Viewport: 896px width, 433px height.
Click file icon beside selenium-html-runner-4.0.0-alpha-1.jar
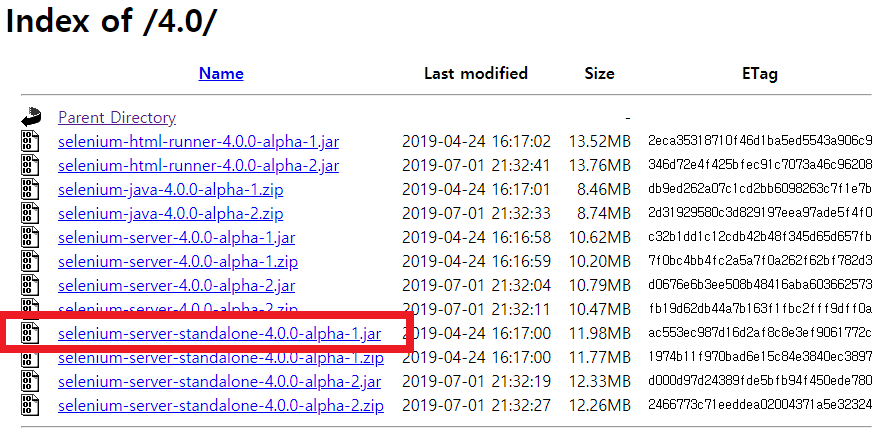pyautogui.click(x=30, y=141)
